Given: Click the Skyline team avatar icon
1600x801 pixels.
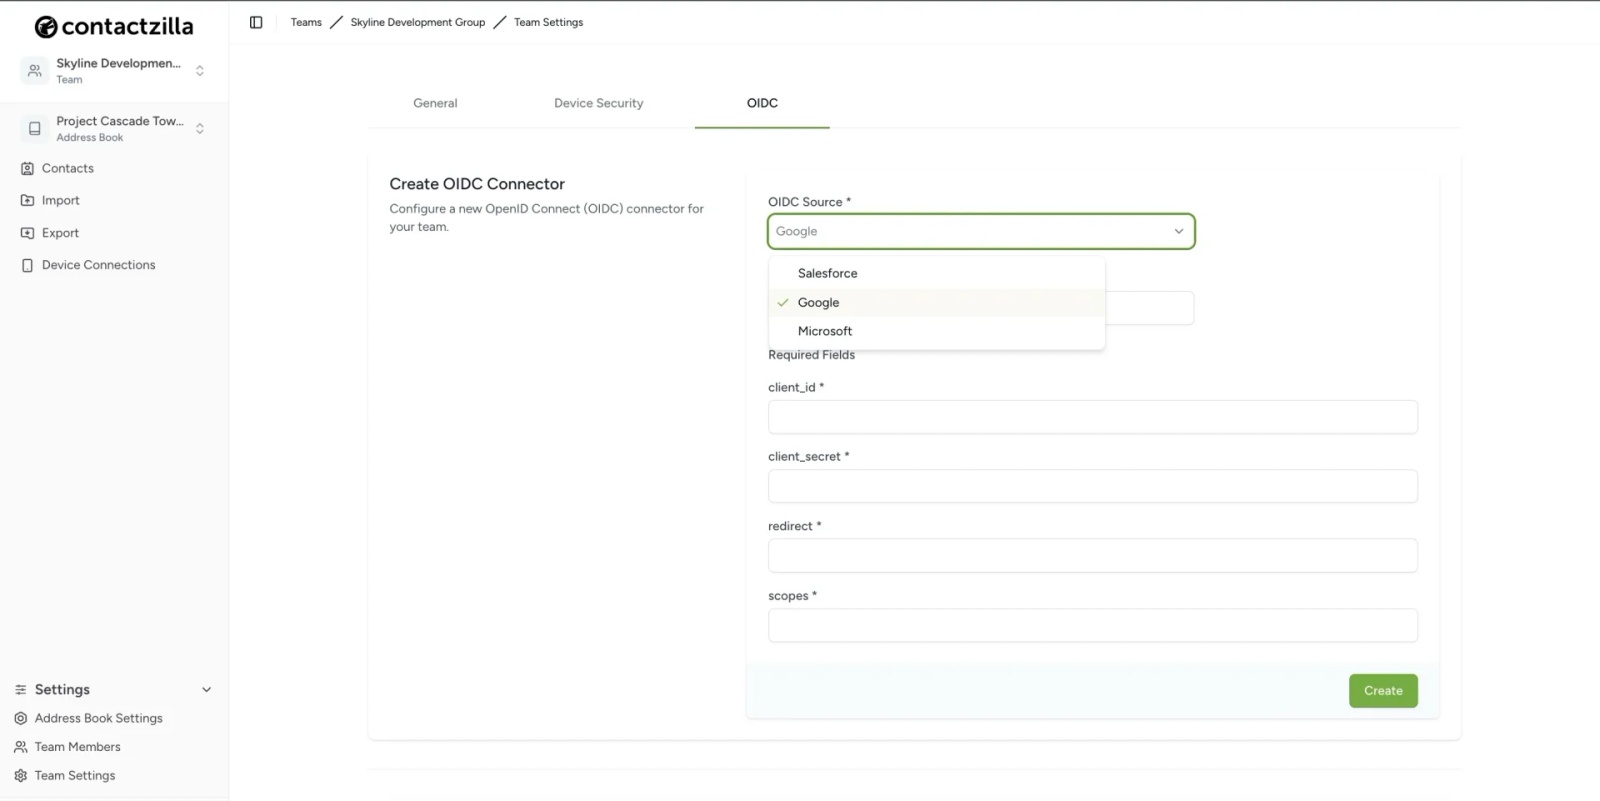Looking at the screenshot, I should tap(35, 70).
